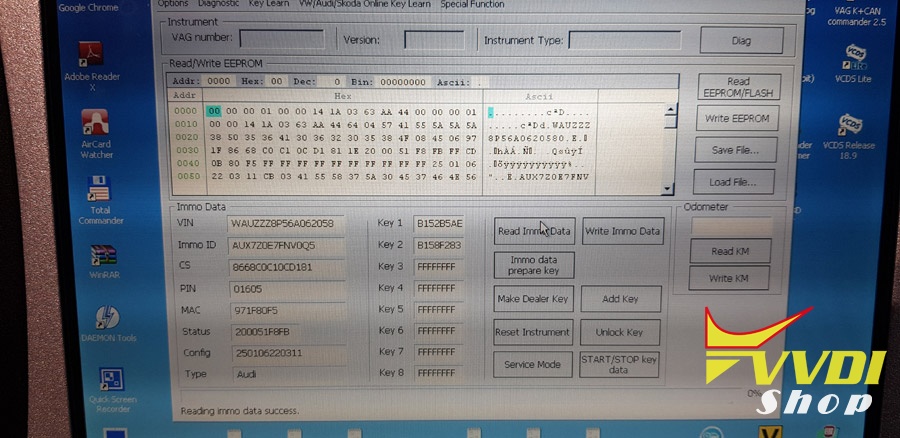This screenshot has height=438, width=900.
Task: Click Write KM button
Action: coord(728,278)
